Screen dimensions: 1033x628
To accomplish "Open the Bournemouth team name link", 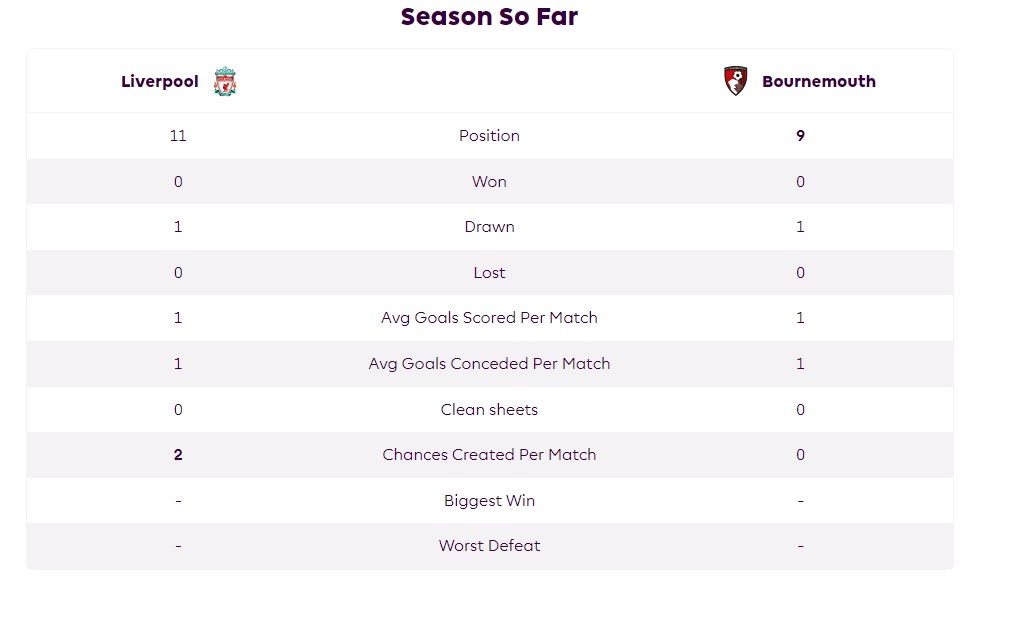I will point(819,81).
